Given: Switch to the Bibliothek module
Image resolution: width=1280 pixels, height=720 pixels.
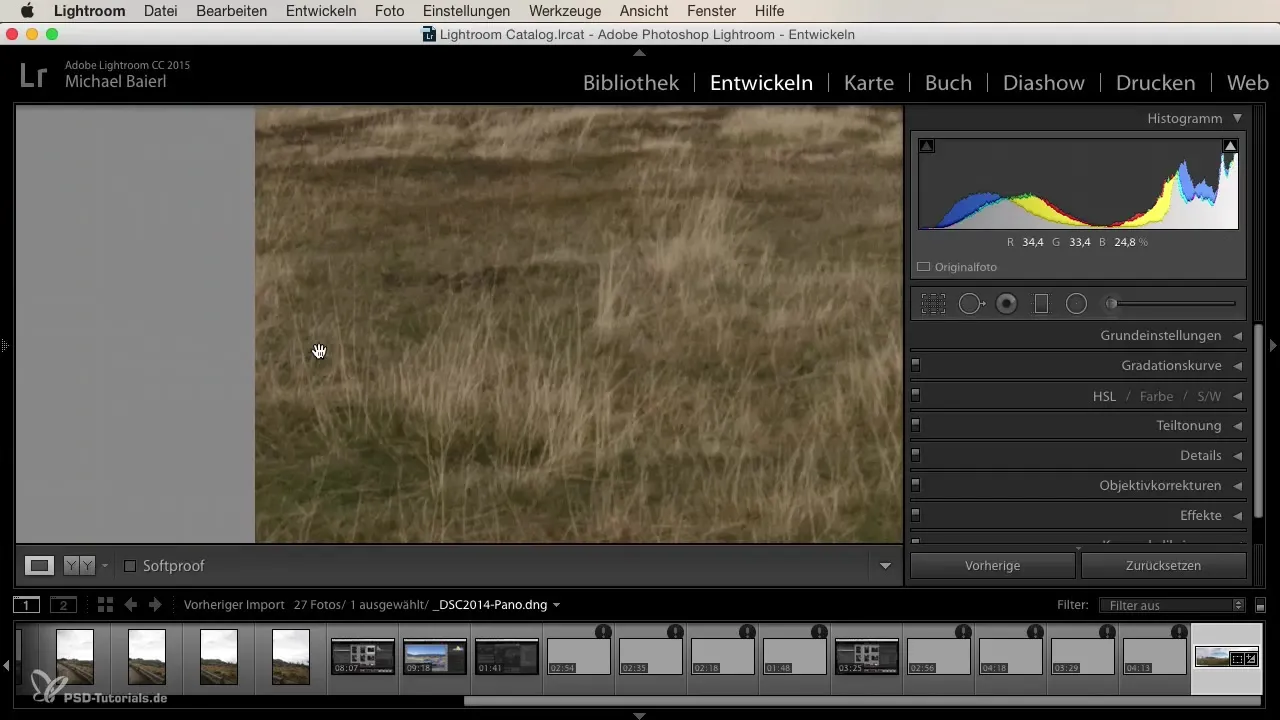Looking at the screenshot, I should [x=631, y=83].
